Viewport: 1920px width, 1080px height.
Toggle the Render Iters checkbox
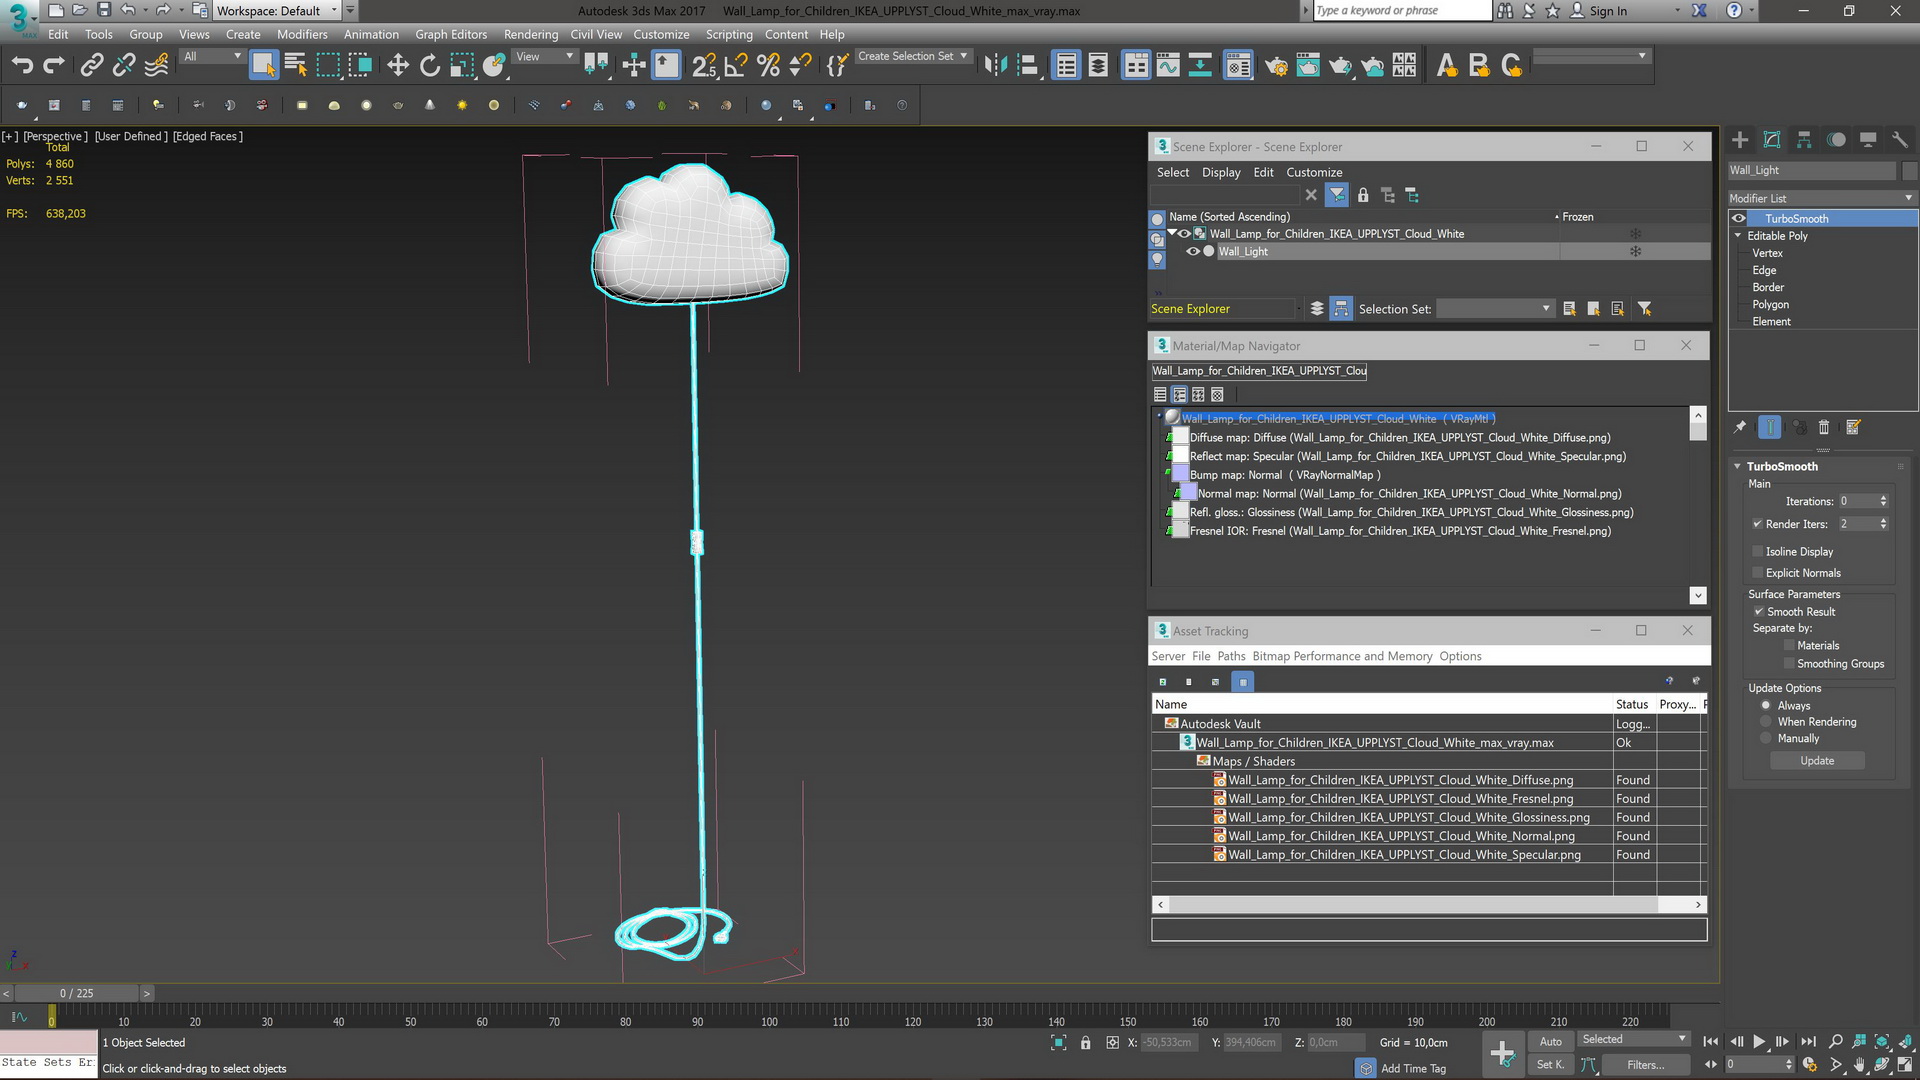(x=1757, y=524)
